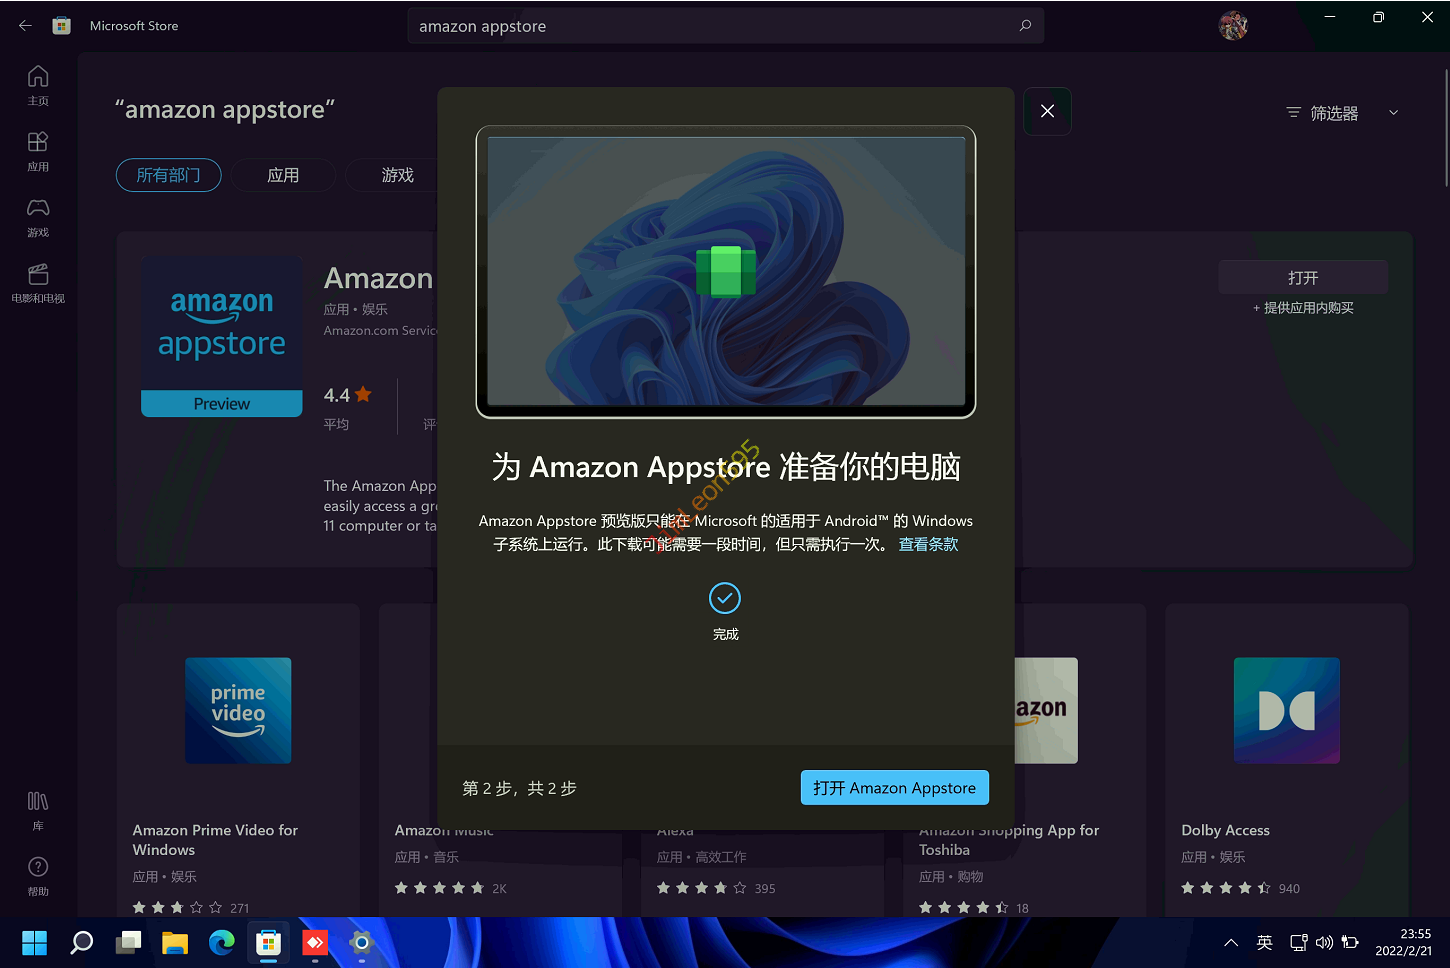Open the Apps (应用) sidebar section
Viewport: 1450px width, 968px height.
[x=38, y=151]
